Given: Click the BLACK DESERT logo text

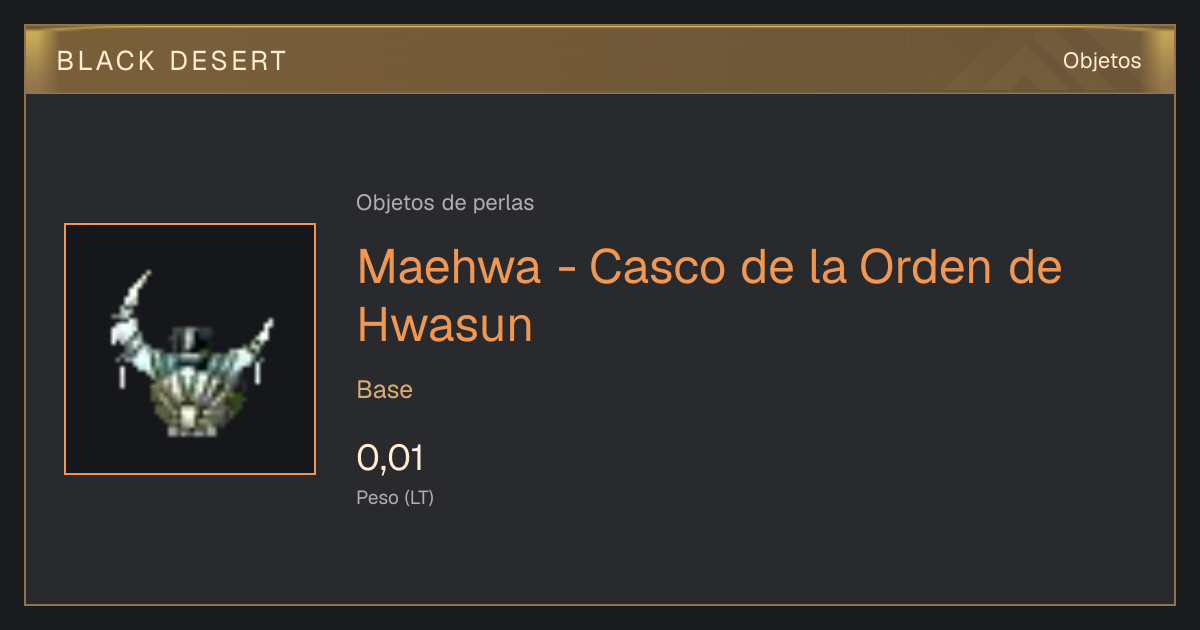Looking at the screenshot, I should coord(172,61).
